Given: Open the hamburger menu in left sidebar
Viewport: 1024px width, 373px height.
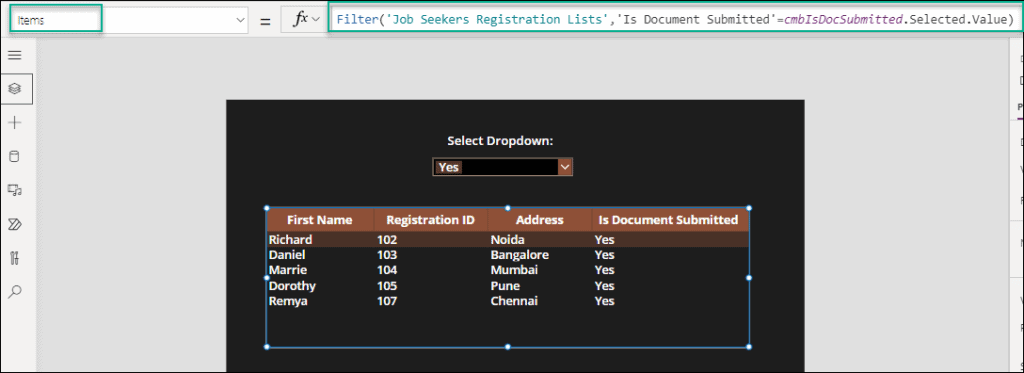Looking at the screenshot, I should tap(14, 55).
